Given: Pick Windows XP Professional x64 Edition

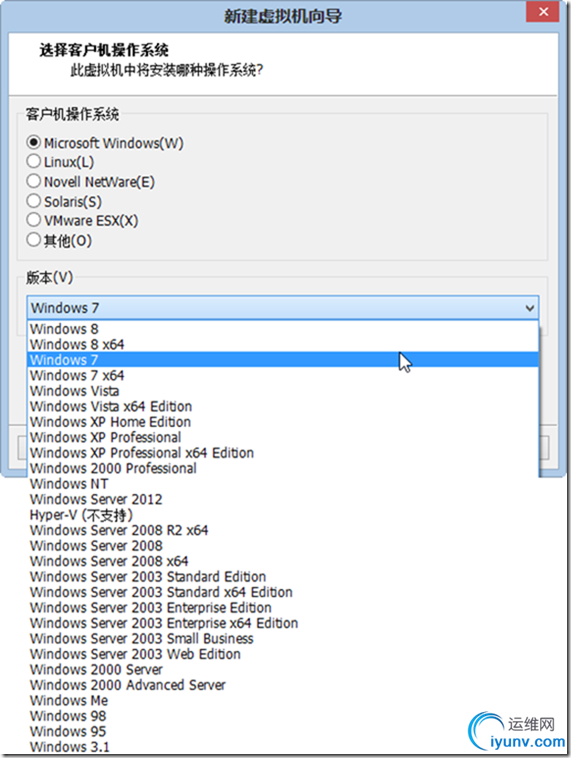Looking at the screenshot, I should pos(283,452).
